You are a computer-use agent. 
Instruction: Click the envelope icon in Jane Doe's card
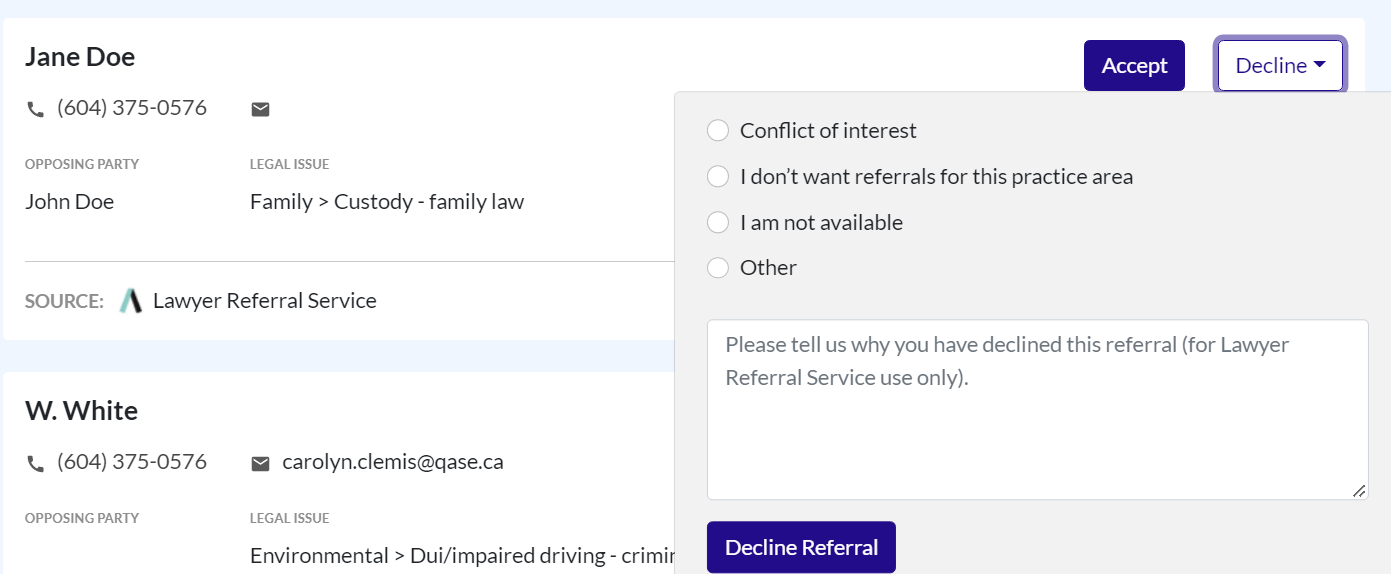pyautogui.click(x=260, y=109)
